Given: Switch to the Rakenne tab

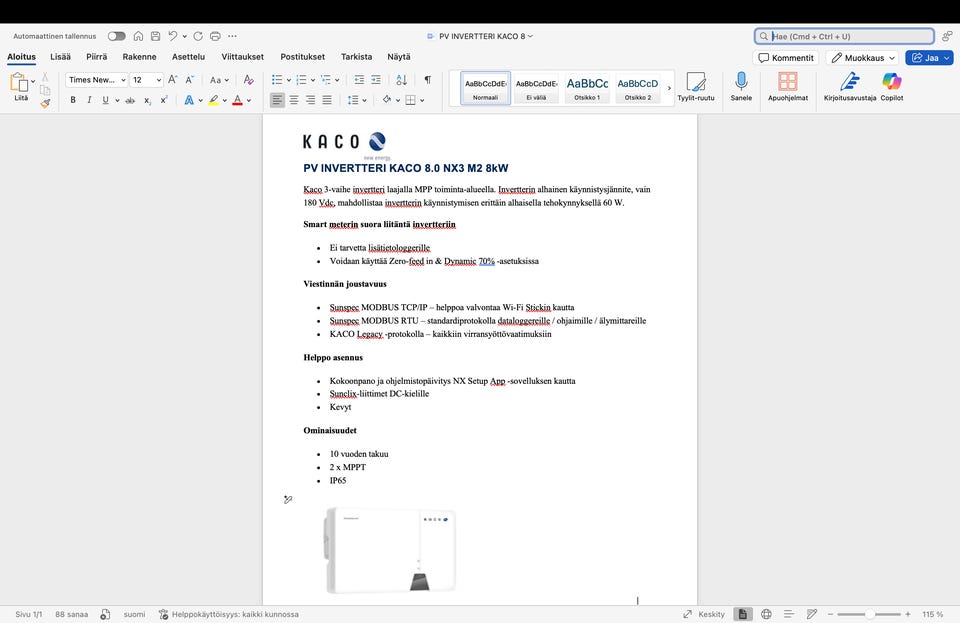Looking at the screenshot, I should [140, 56].
